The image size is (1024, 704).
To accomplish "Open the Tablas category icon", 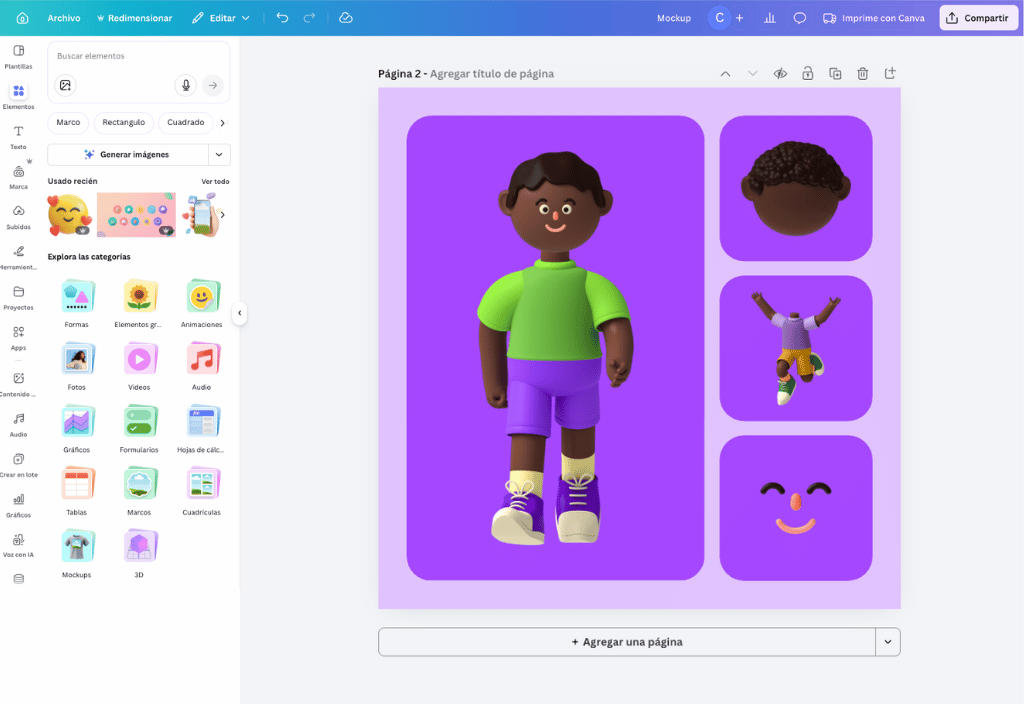I will tap(78, 484).
